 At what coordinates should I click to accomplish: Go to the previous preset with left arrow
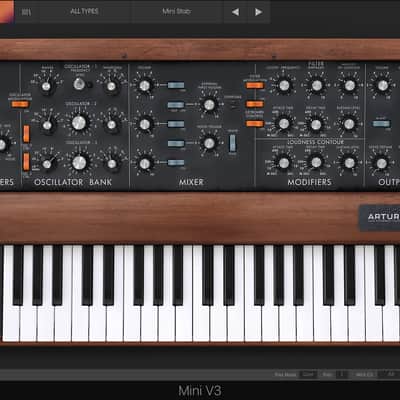[235, 12]
